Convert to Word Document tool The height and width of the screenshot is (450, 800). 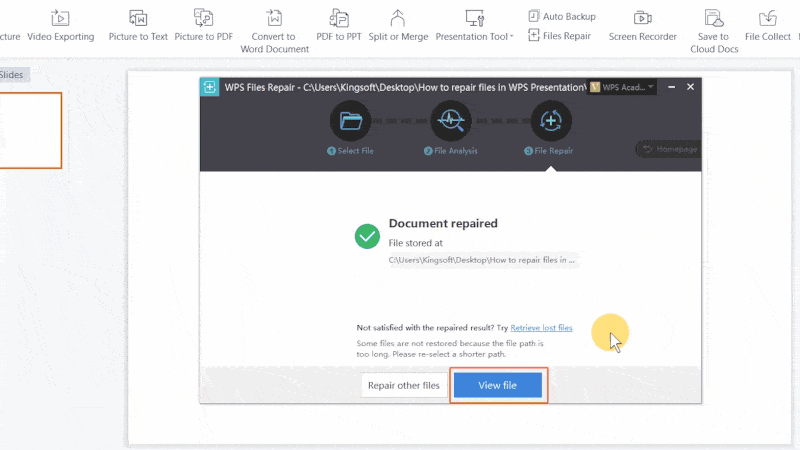pyautogui.click(x=274, y=31)
